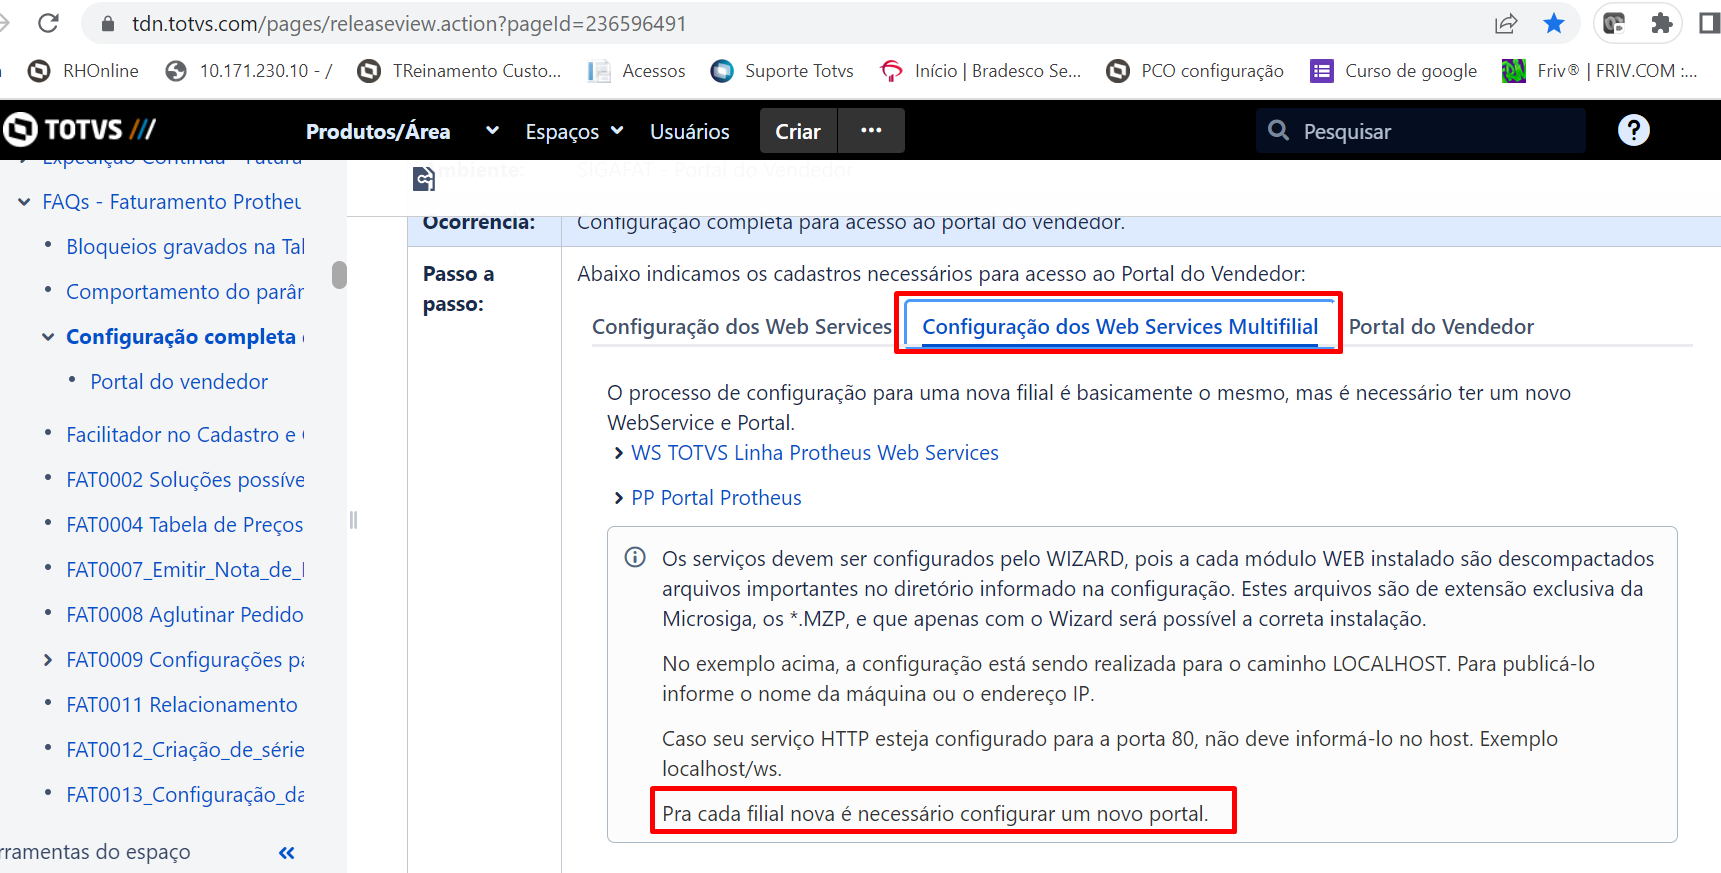Click the site lock icon in address bar
Screen dimensions: 1721x873
[x=109, y=23]
